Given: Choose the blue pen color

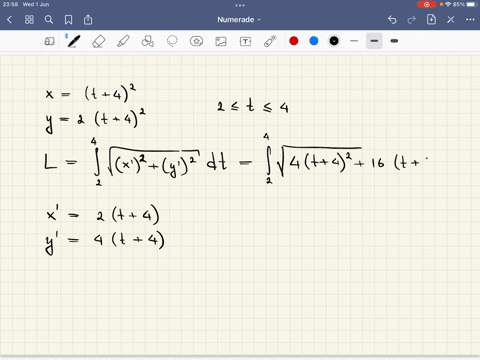Looking at the screenshot, I should pyautogui.click(x=314, y=41).
